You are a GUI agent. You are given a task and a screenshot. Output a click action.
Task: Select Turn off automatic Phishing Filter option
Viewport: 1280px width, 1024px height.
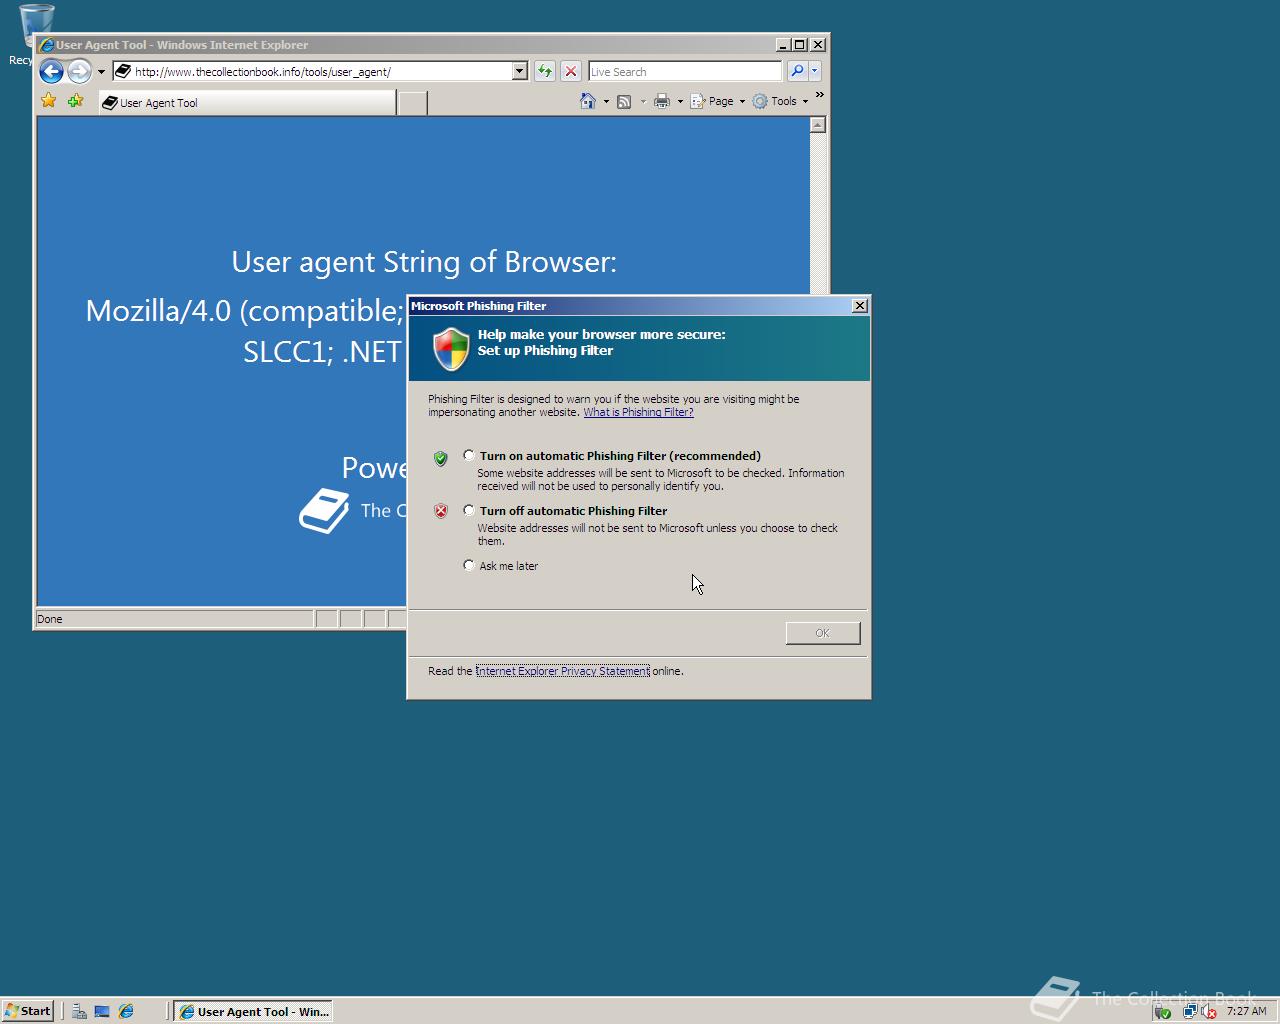tap(469, 510)
